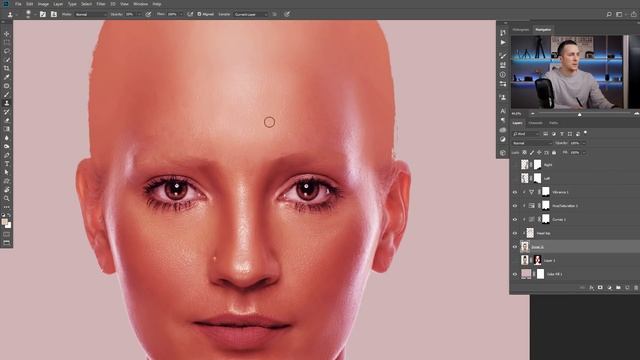Adjust the Navigator zoom slider
This screenshot has height=360, width=640.
pos(580,114)
